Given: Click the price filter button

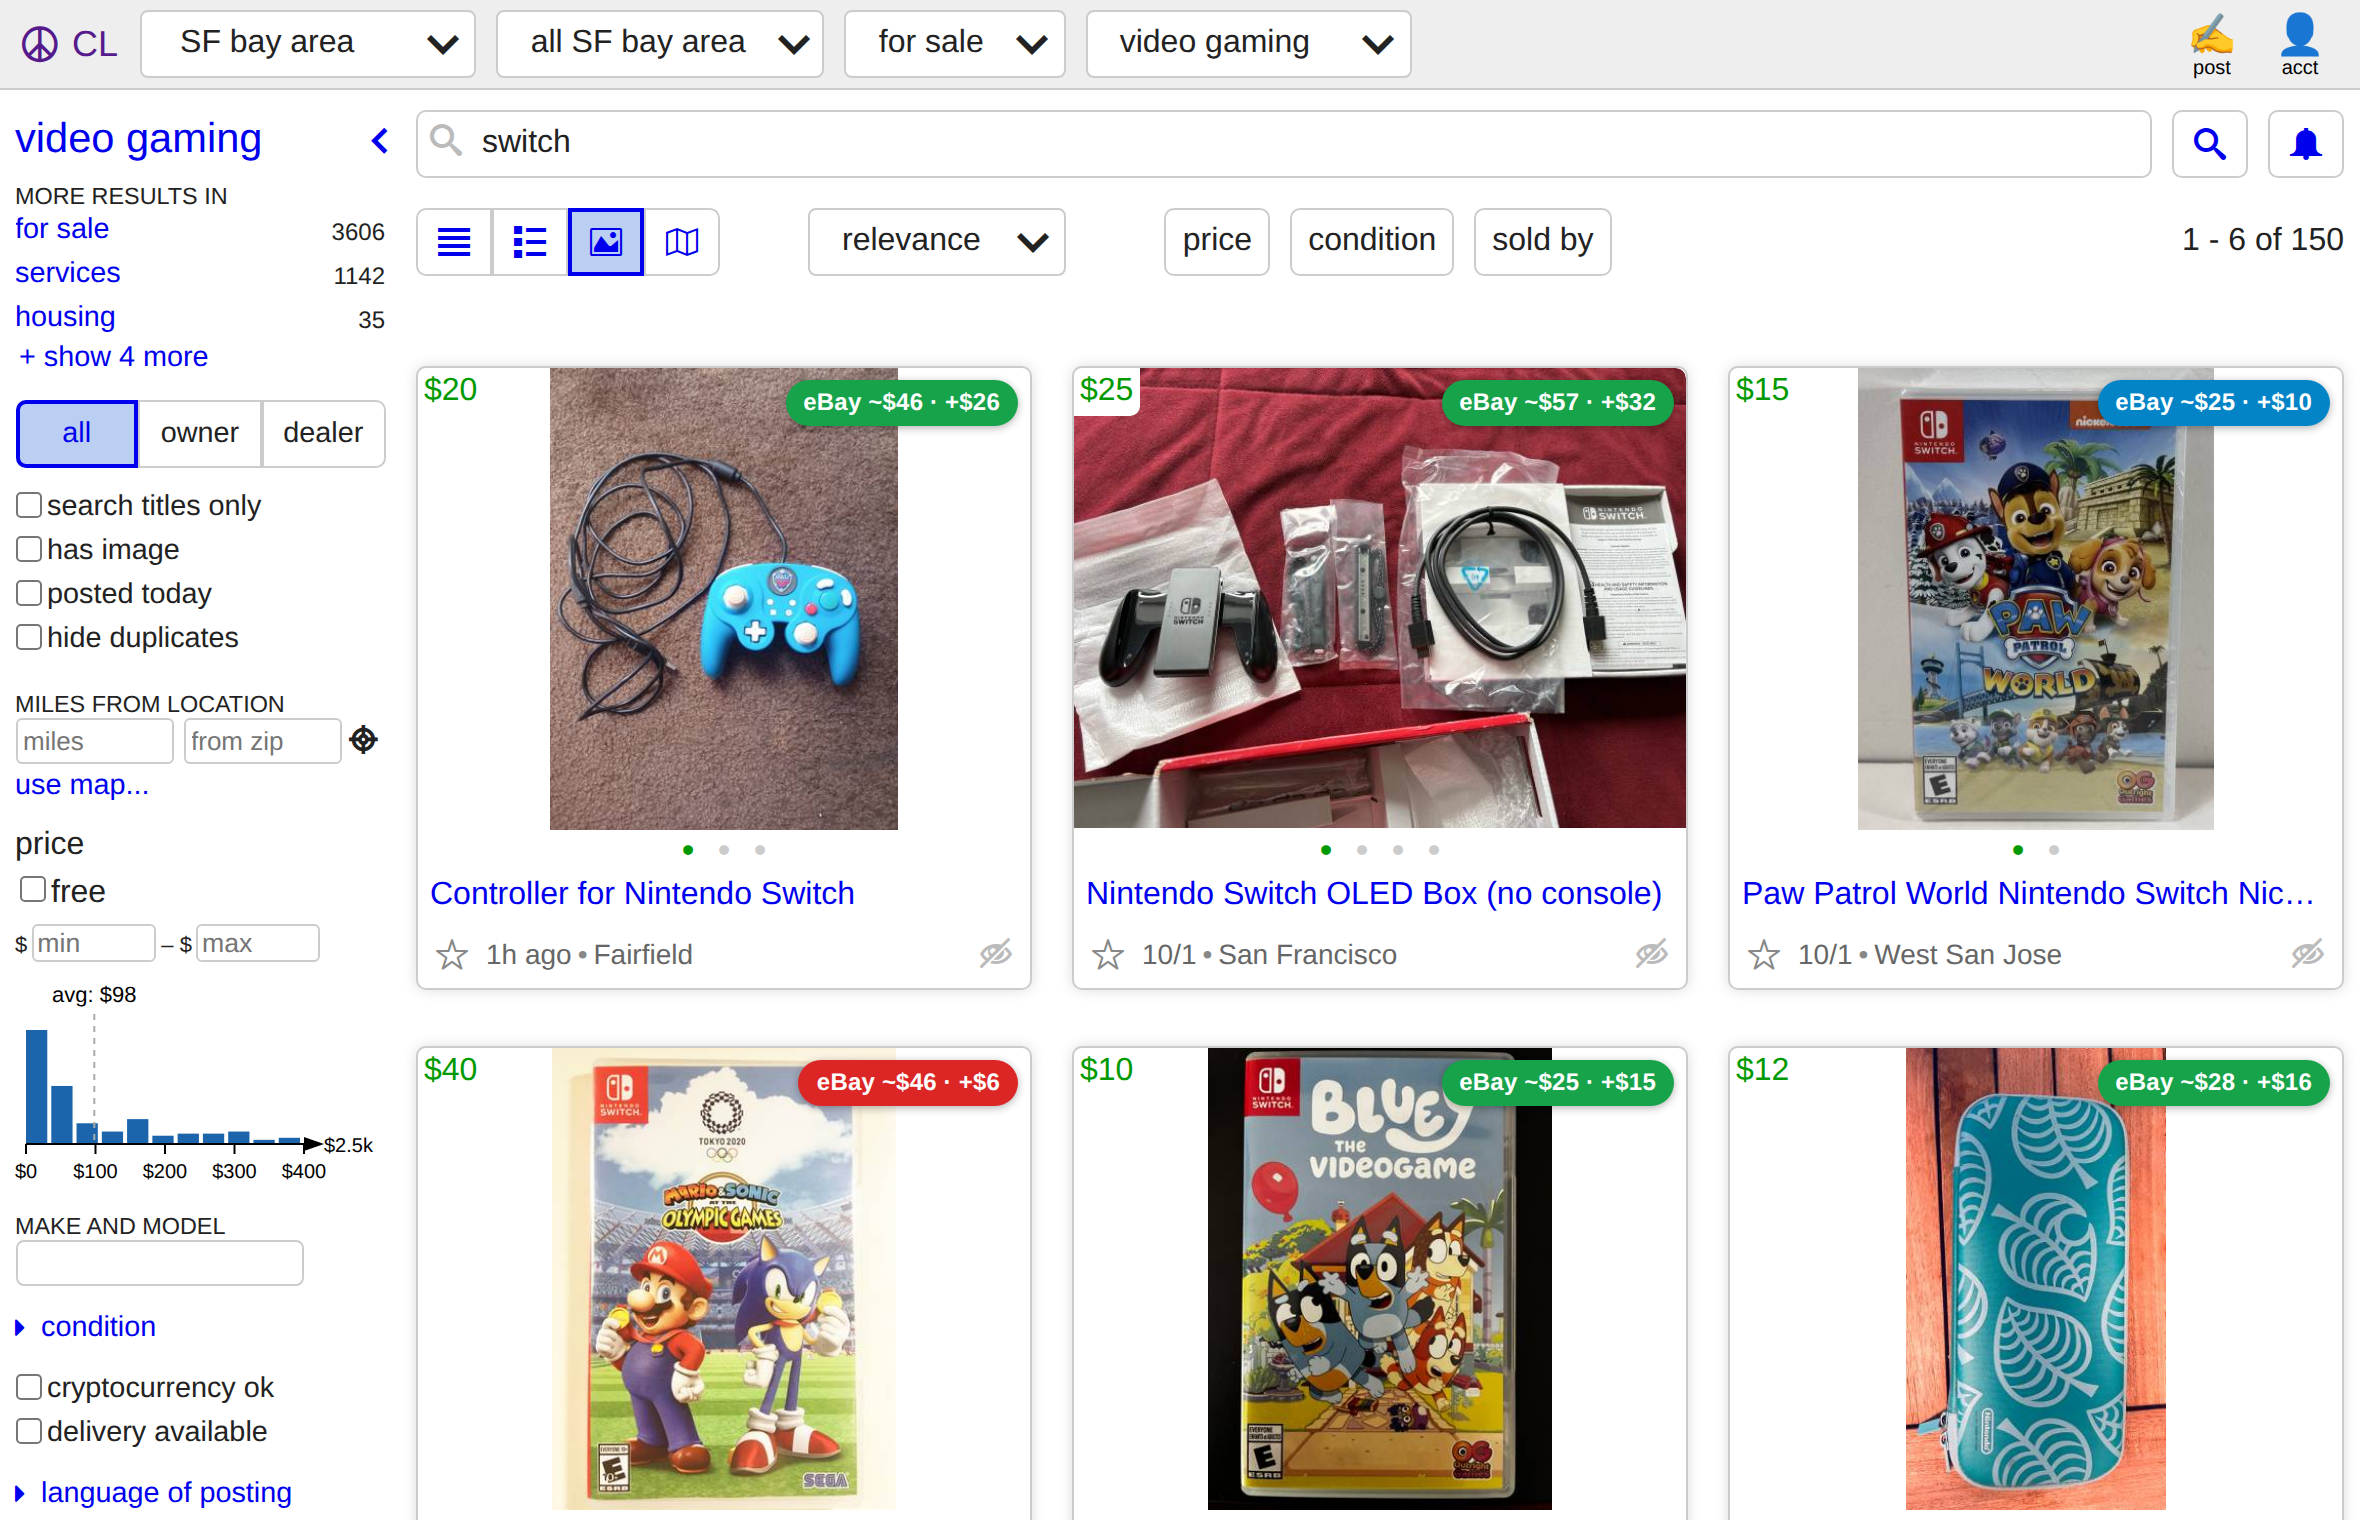Looking at the screenshot, I should [x=1217, y=241].
